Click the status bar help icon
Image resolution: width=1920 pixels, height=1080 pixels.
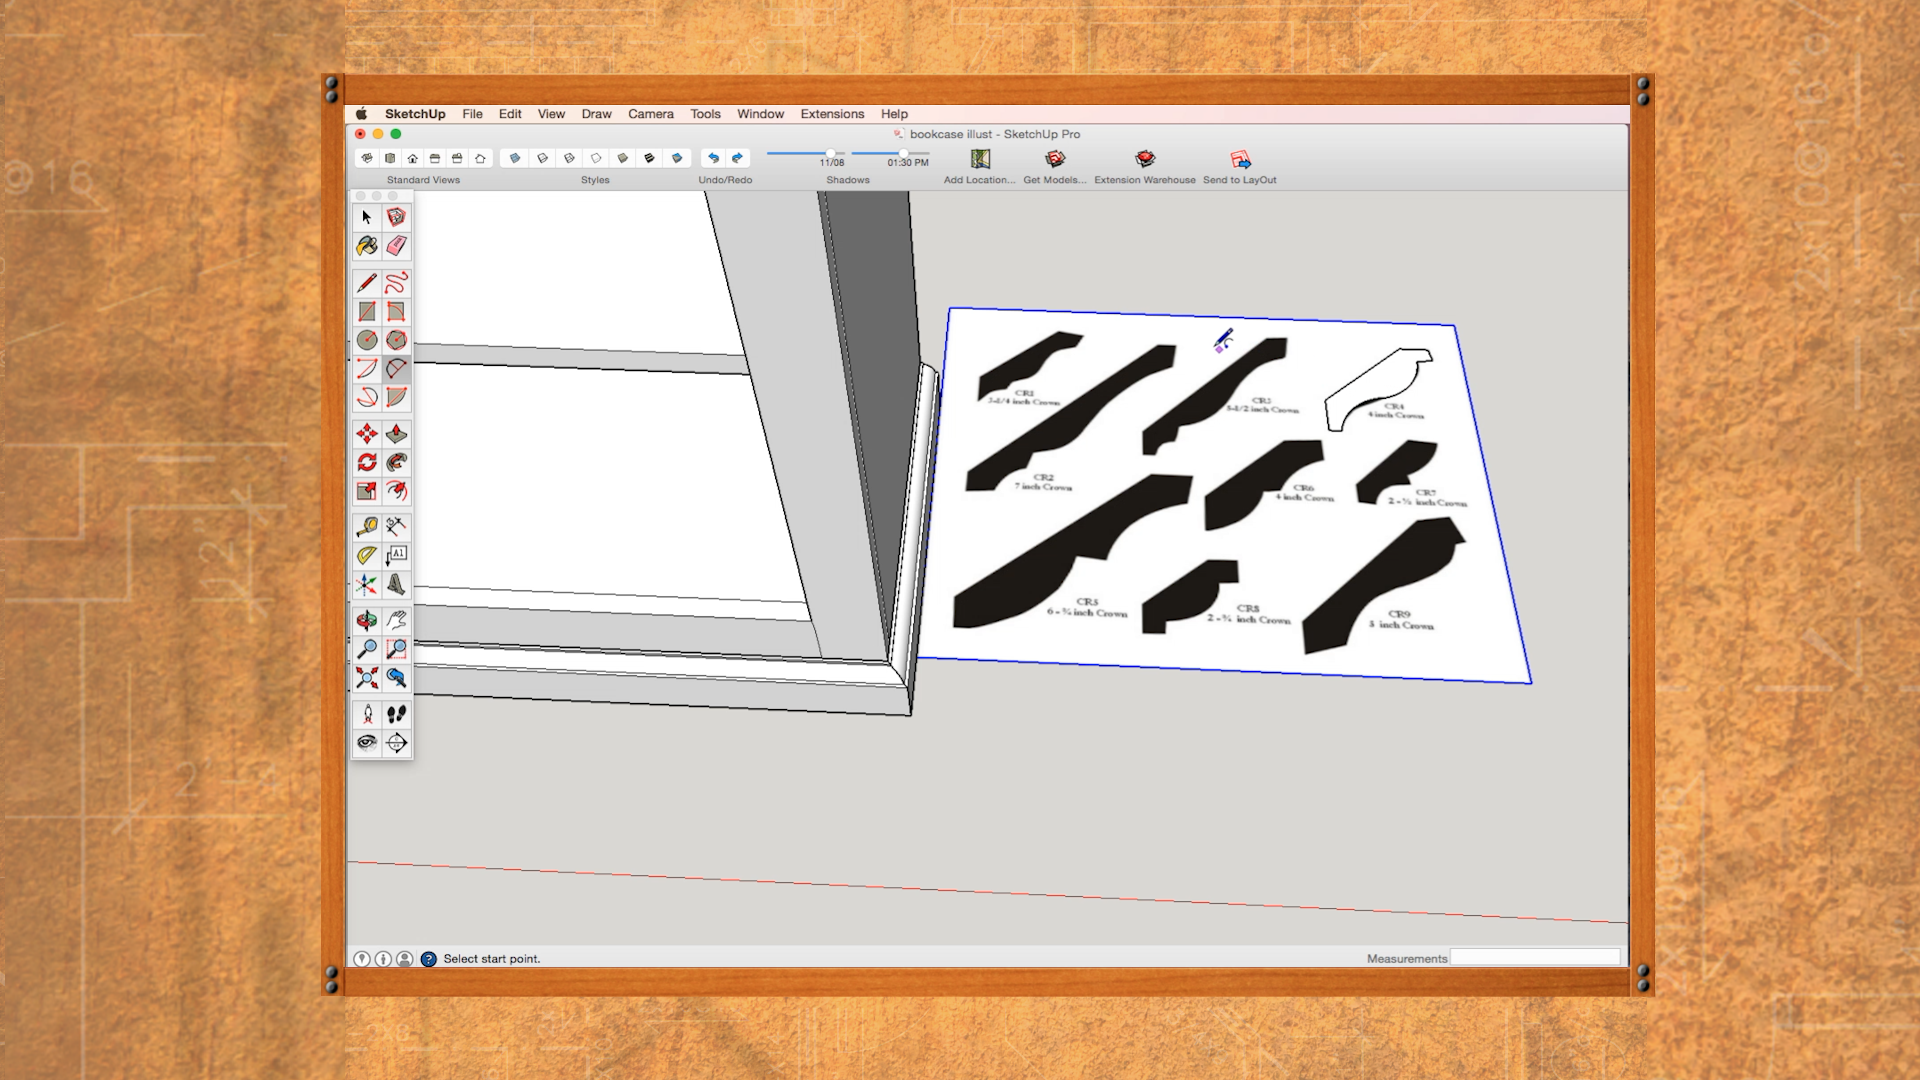(x=428, y=959)
